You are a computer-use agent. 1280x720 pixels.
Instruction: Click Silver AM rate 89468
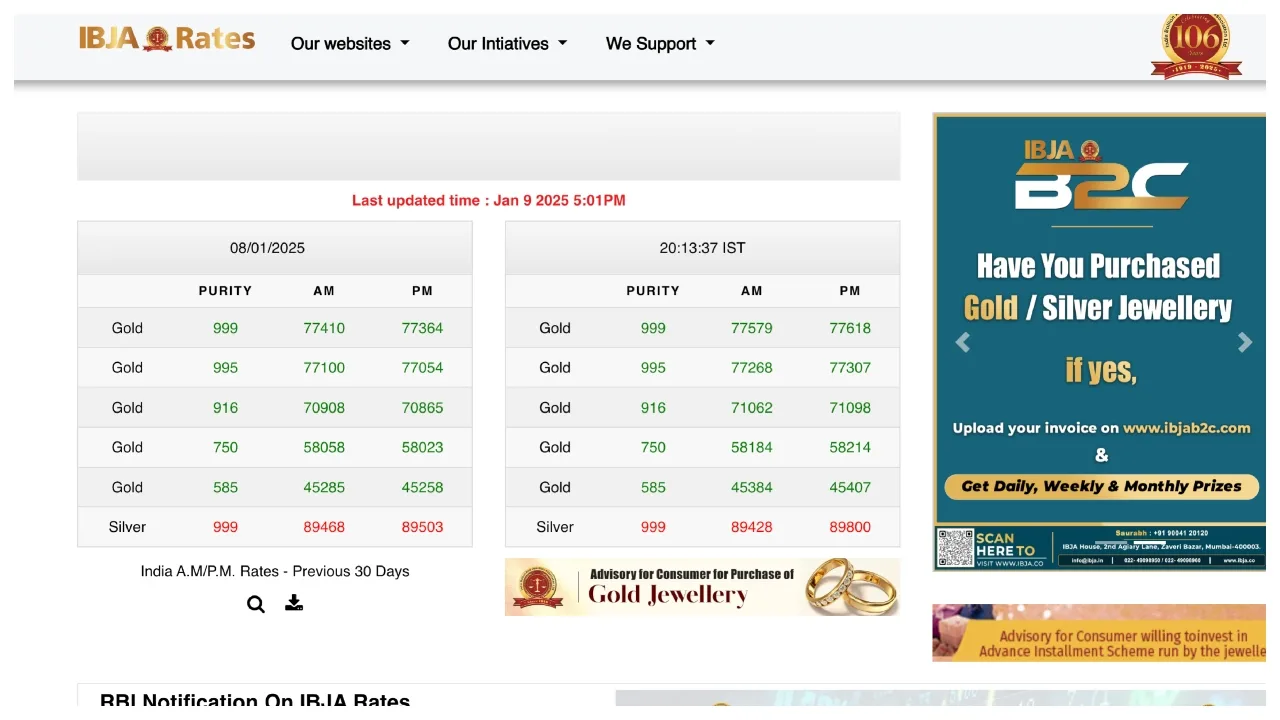click(x=324, y=527)
